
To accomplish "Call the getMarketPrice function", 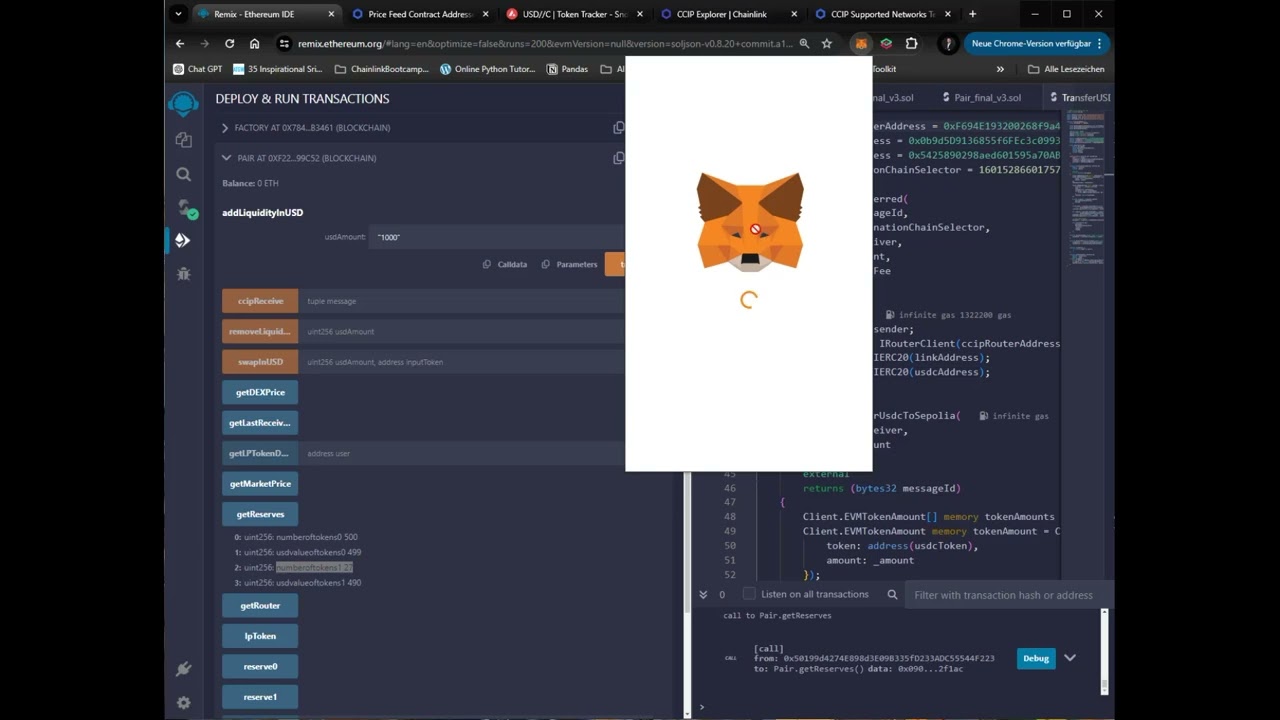I will pyautogui.click(x=260, y=484).
